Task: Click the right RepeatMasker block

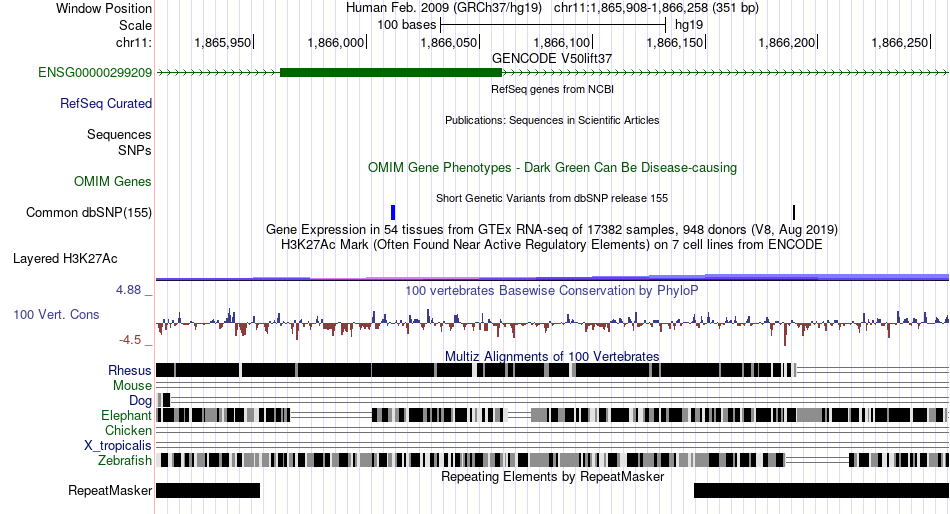Action: (x=821, y=490)
